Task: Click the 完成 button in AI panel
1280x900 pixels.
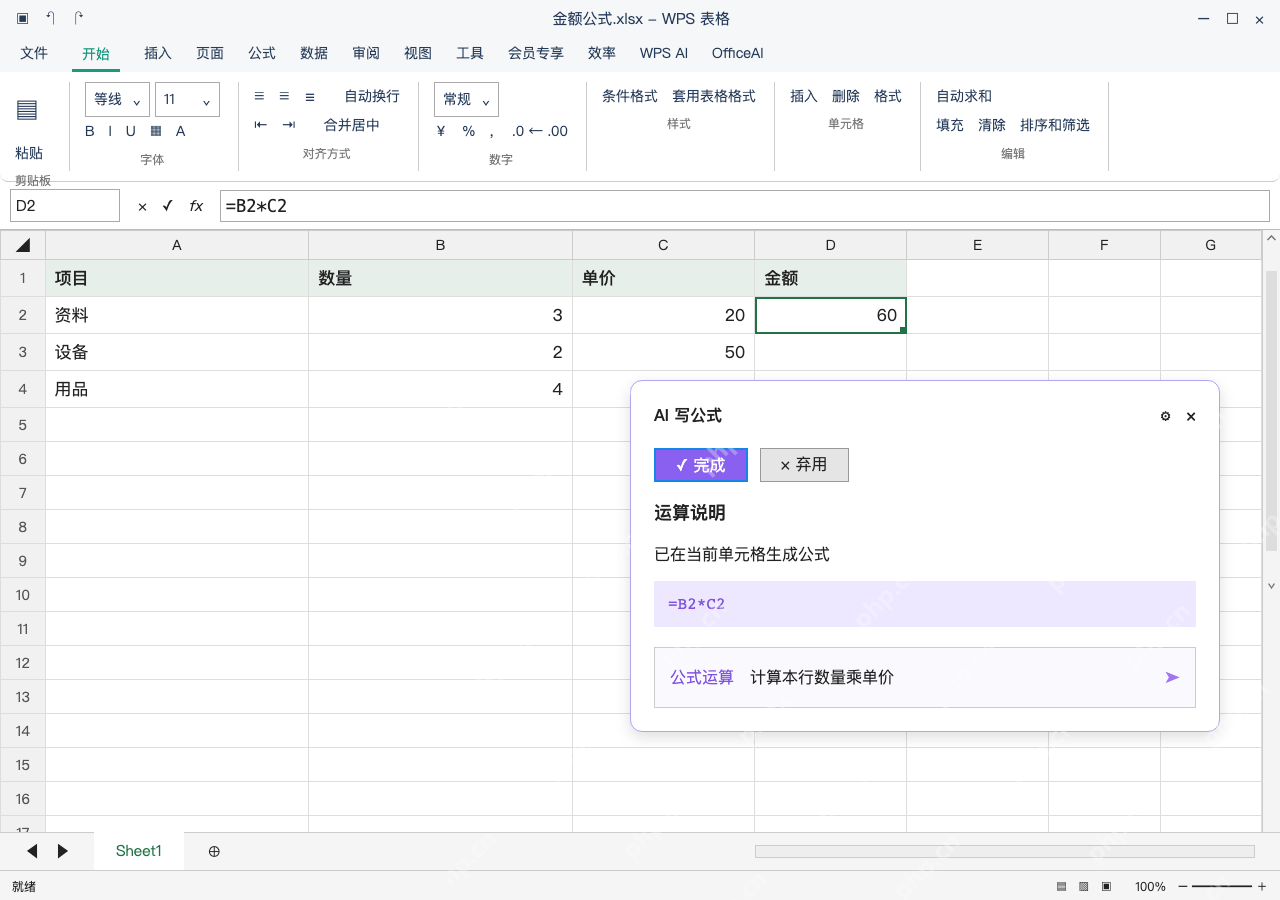Action: (x=701, y=465)
